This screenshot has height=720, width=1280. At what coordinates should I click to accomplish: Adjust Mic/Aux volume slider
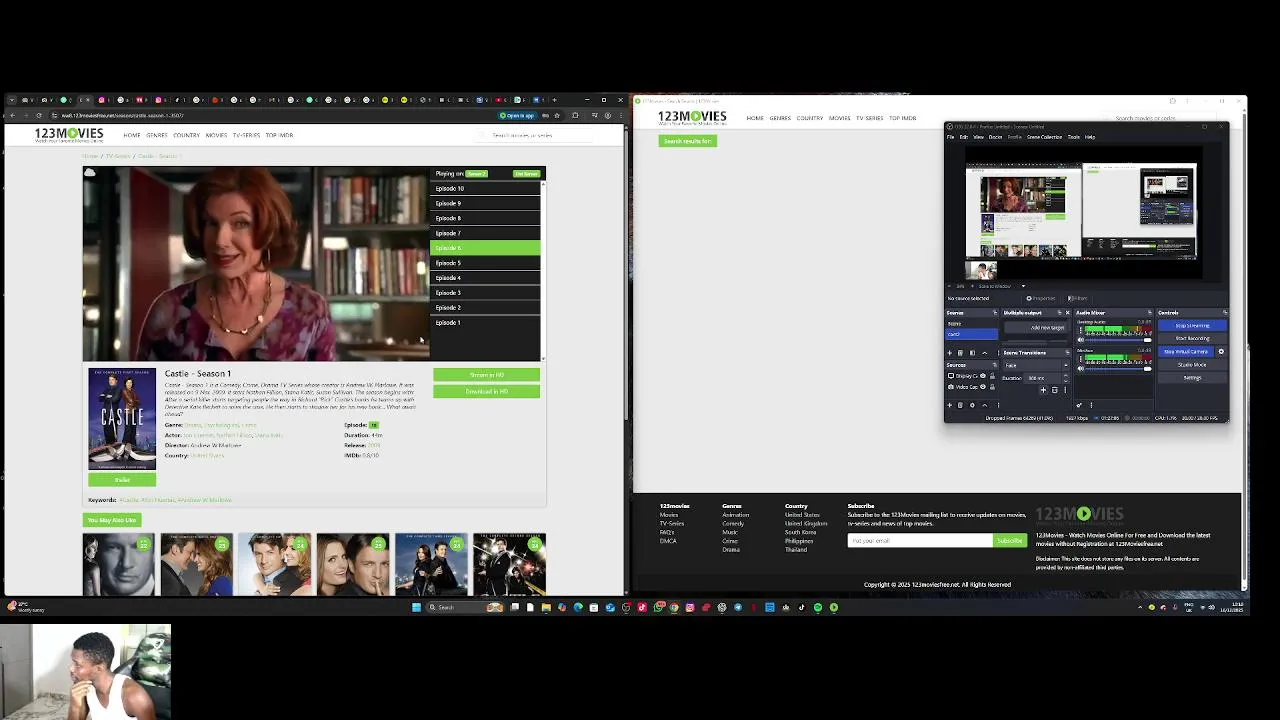tap(1118, 369)
